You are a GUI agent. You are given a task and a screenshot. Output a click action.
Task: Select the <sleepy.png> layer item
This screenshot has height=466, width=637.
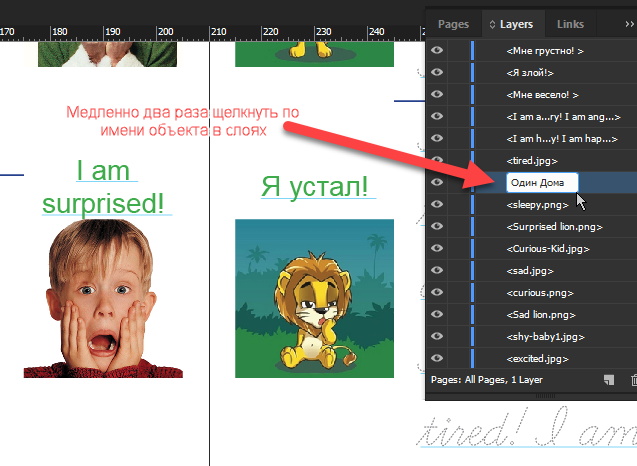(537, 204)
